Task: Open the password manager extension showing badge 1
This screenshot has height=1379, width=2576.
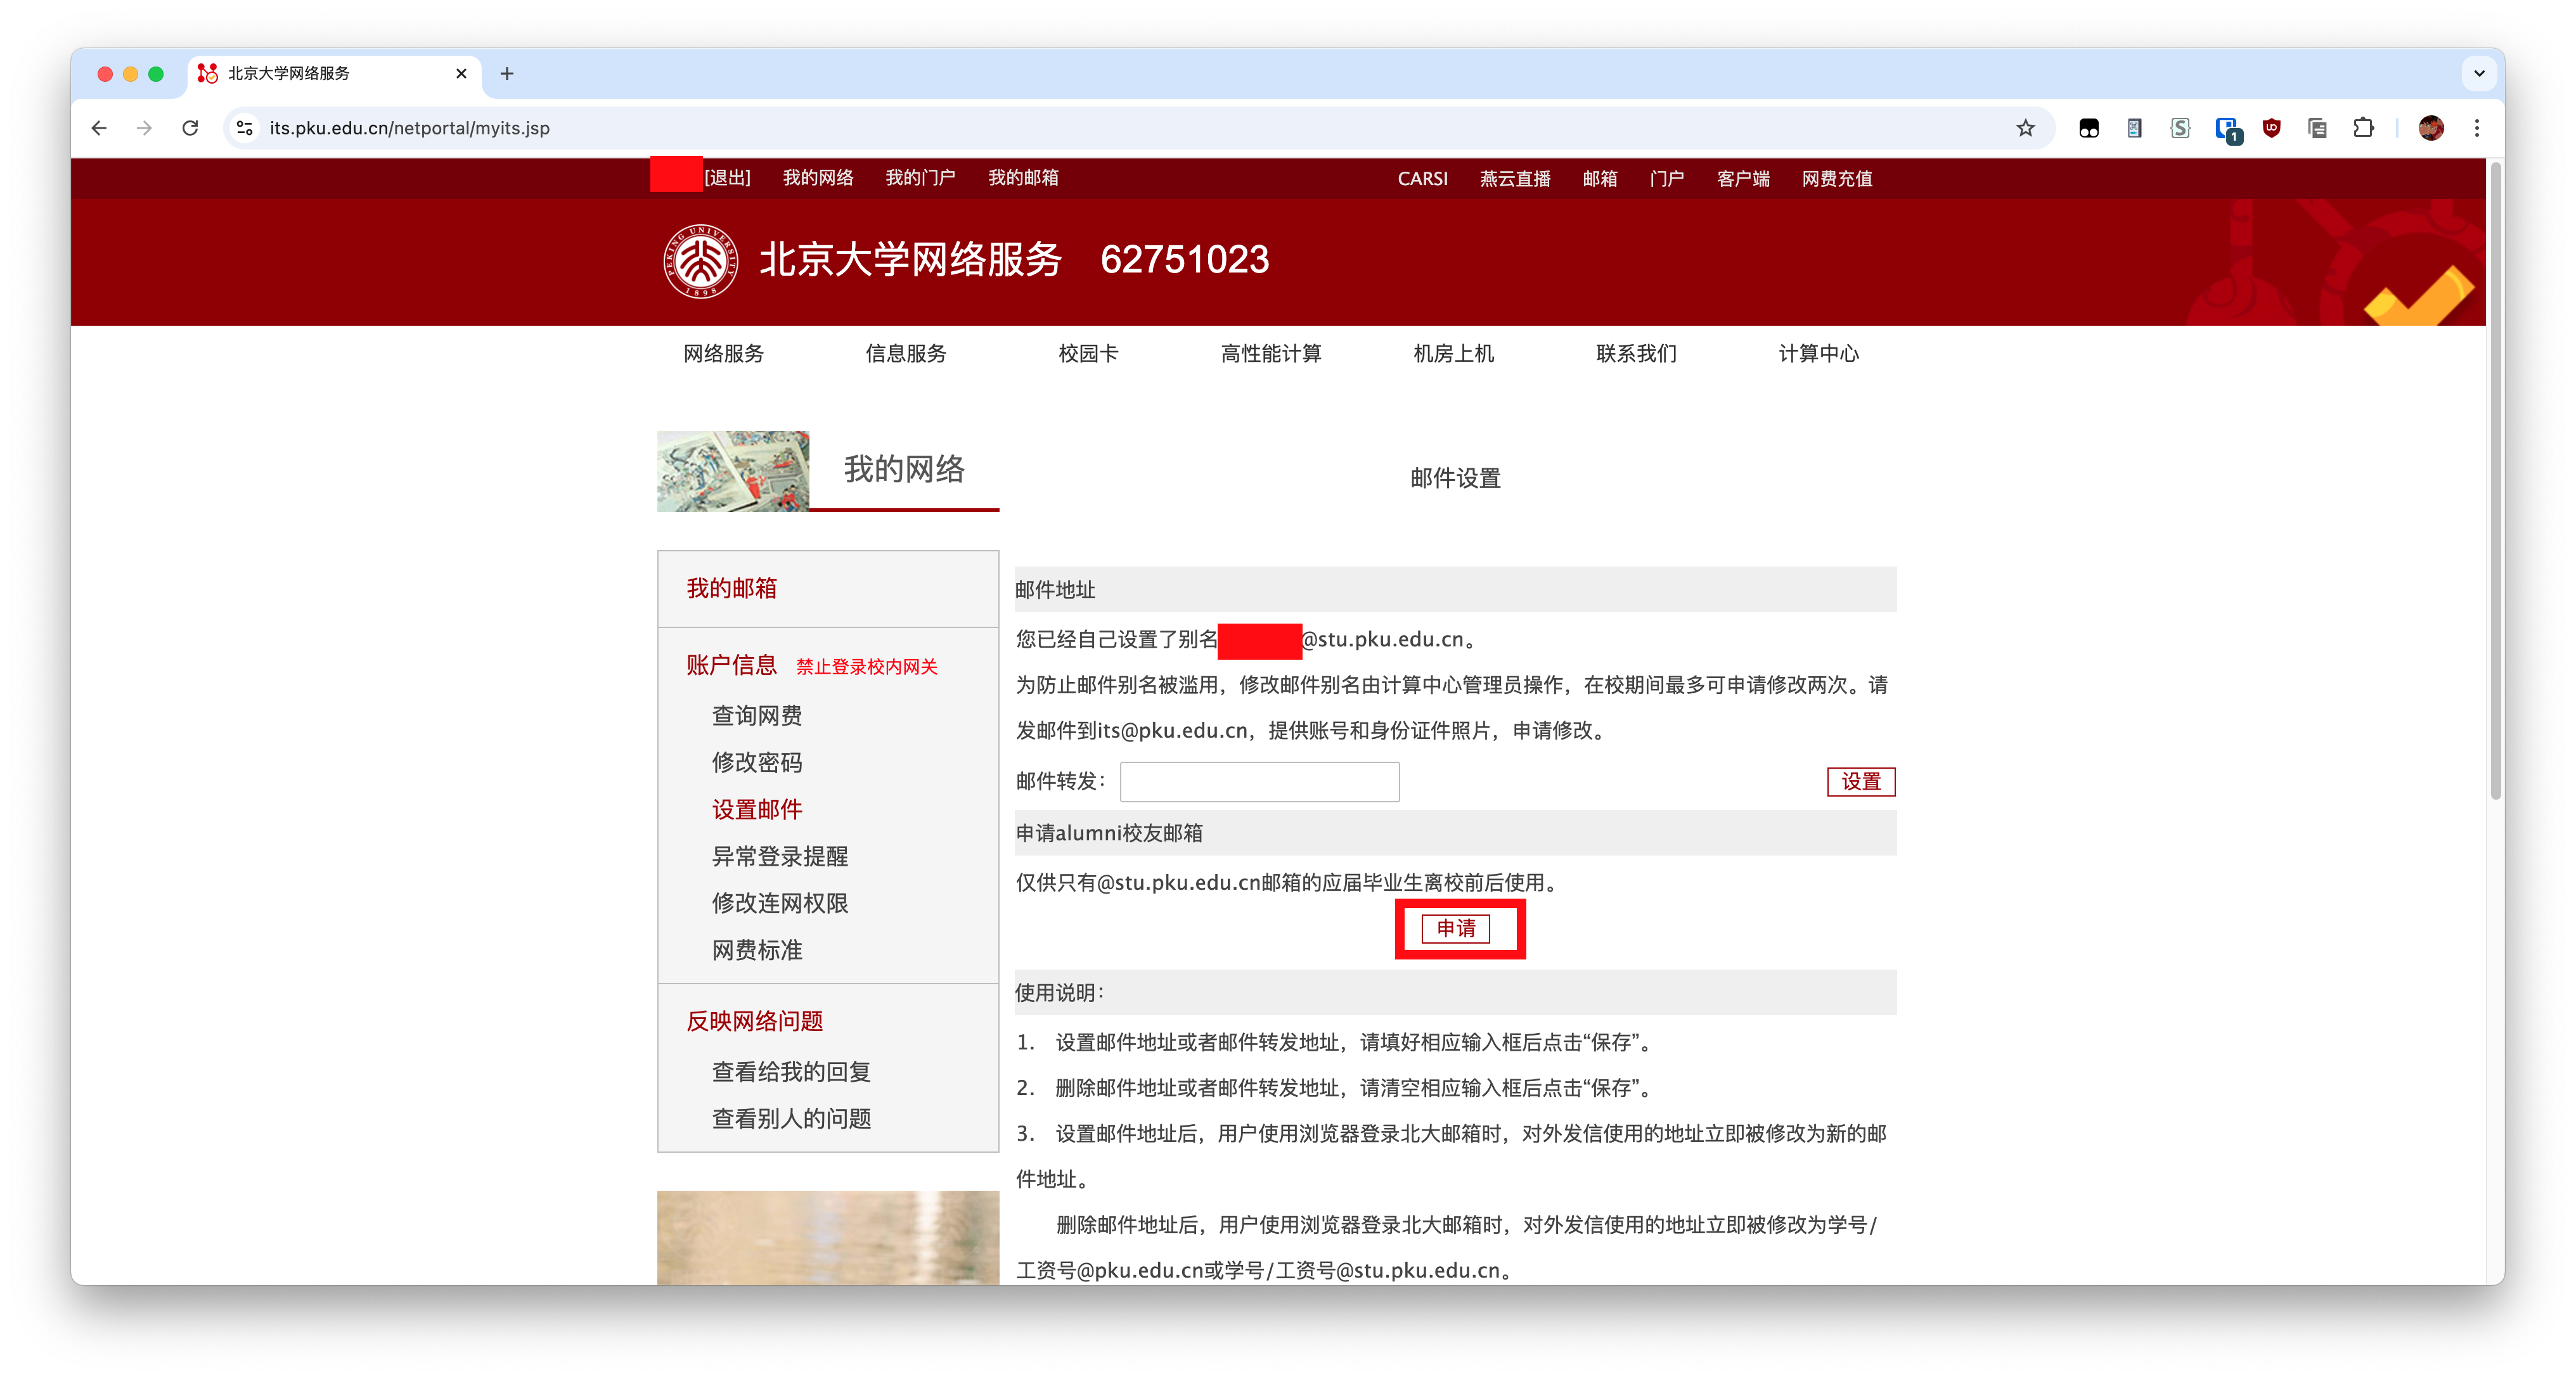Action: click(2227, 128)
